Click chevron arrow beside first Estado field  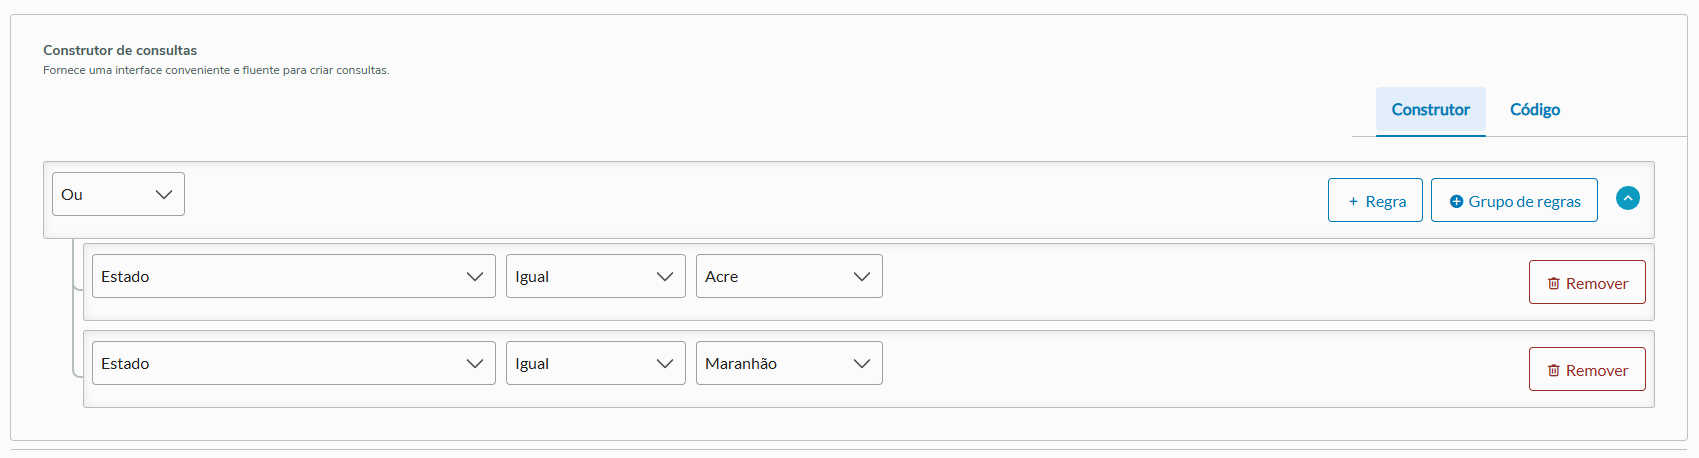475,277
